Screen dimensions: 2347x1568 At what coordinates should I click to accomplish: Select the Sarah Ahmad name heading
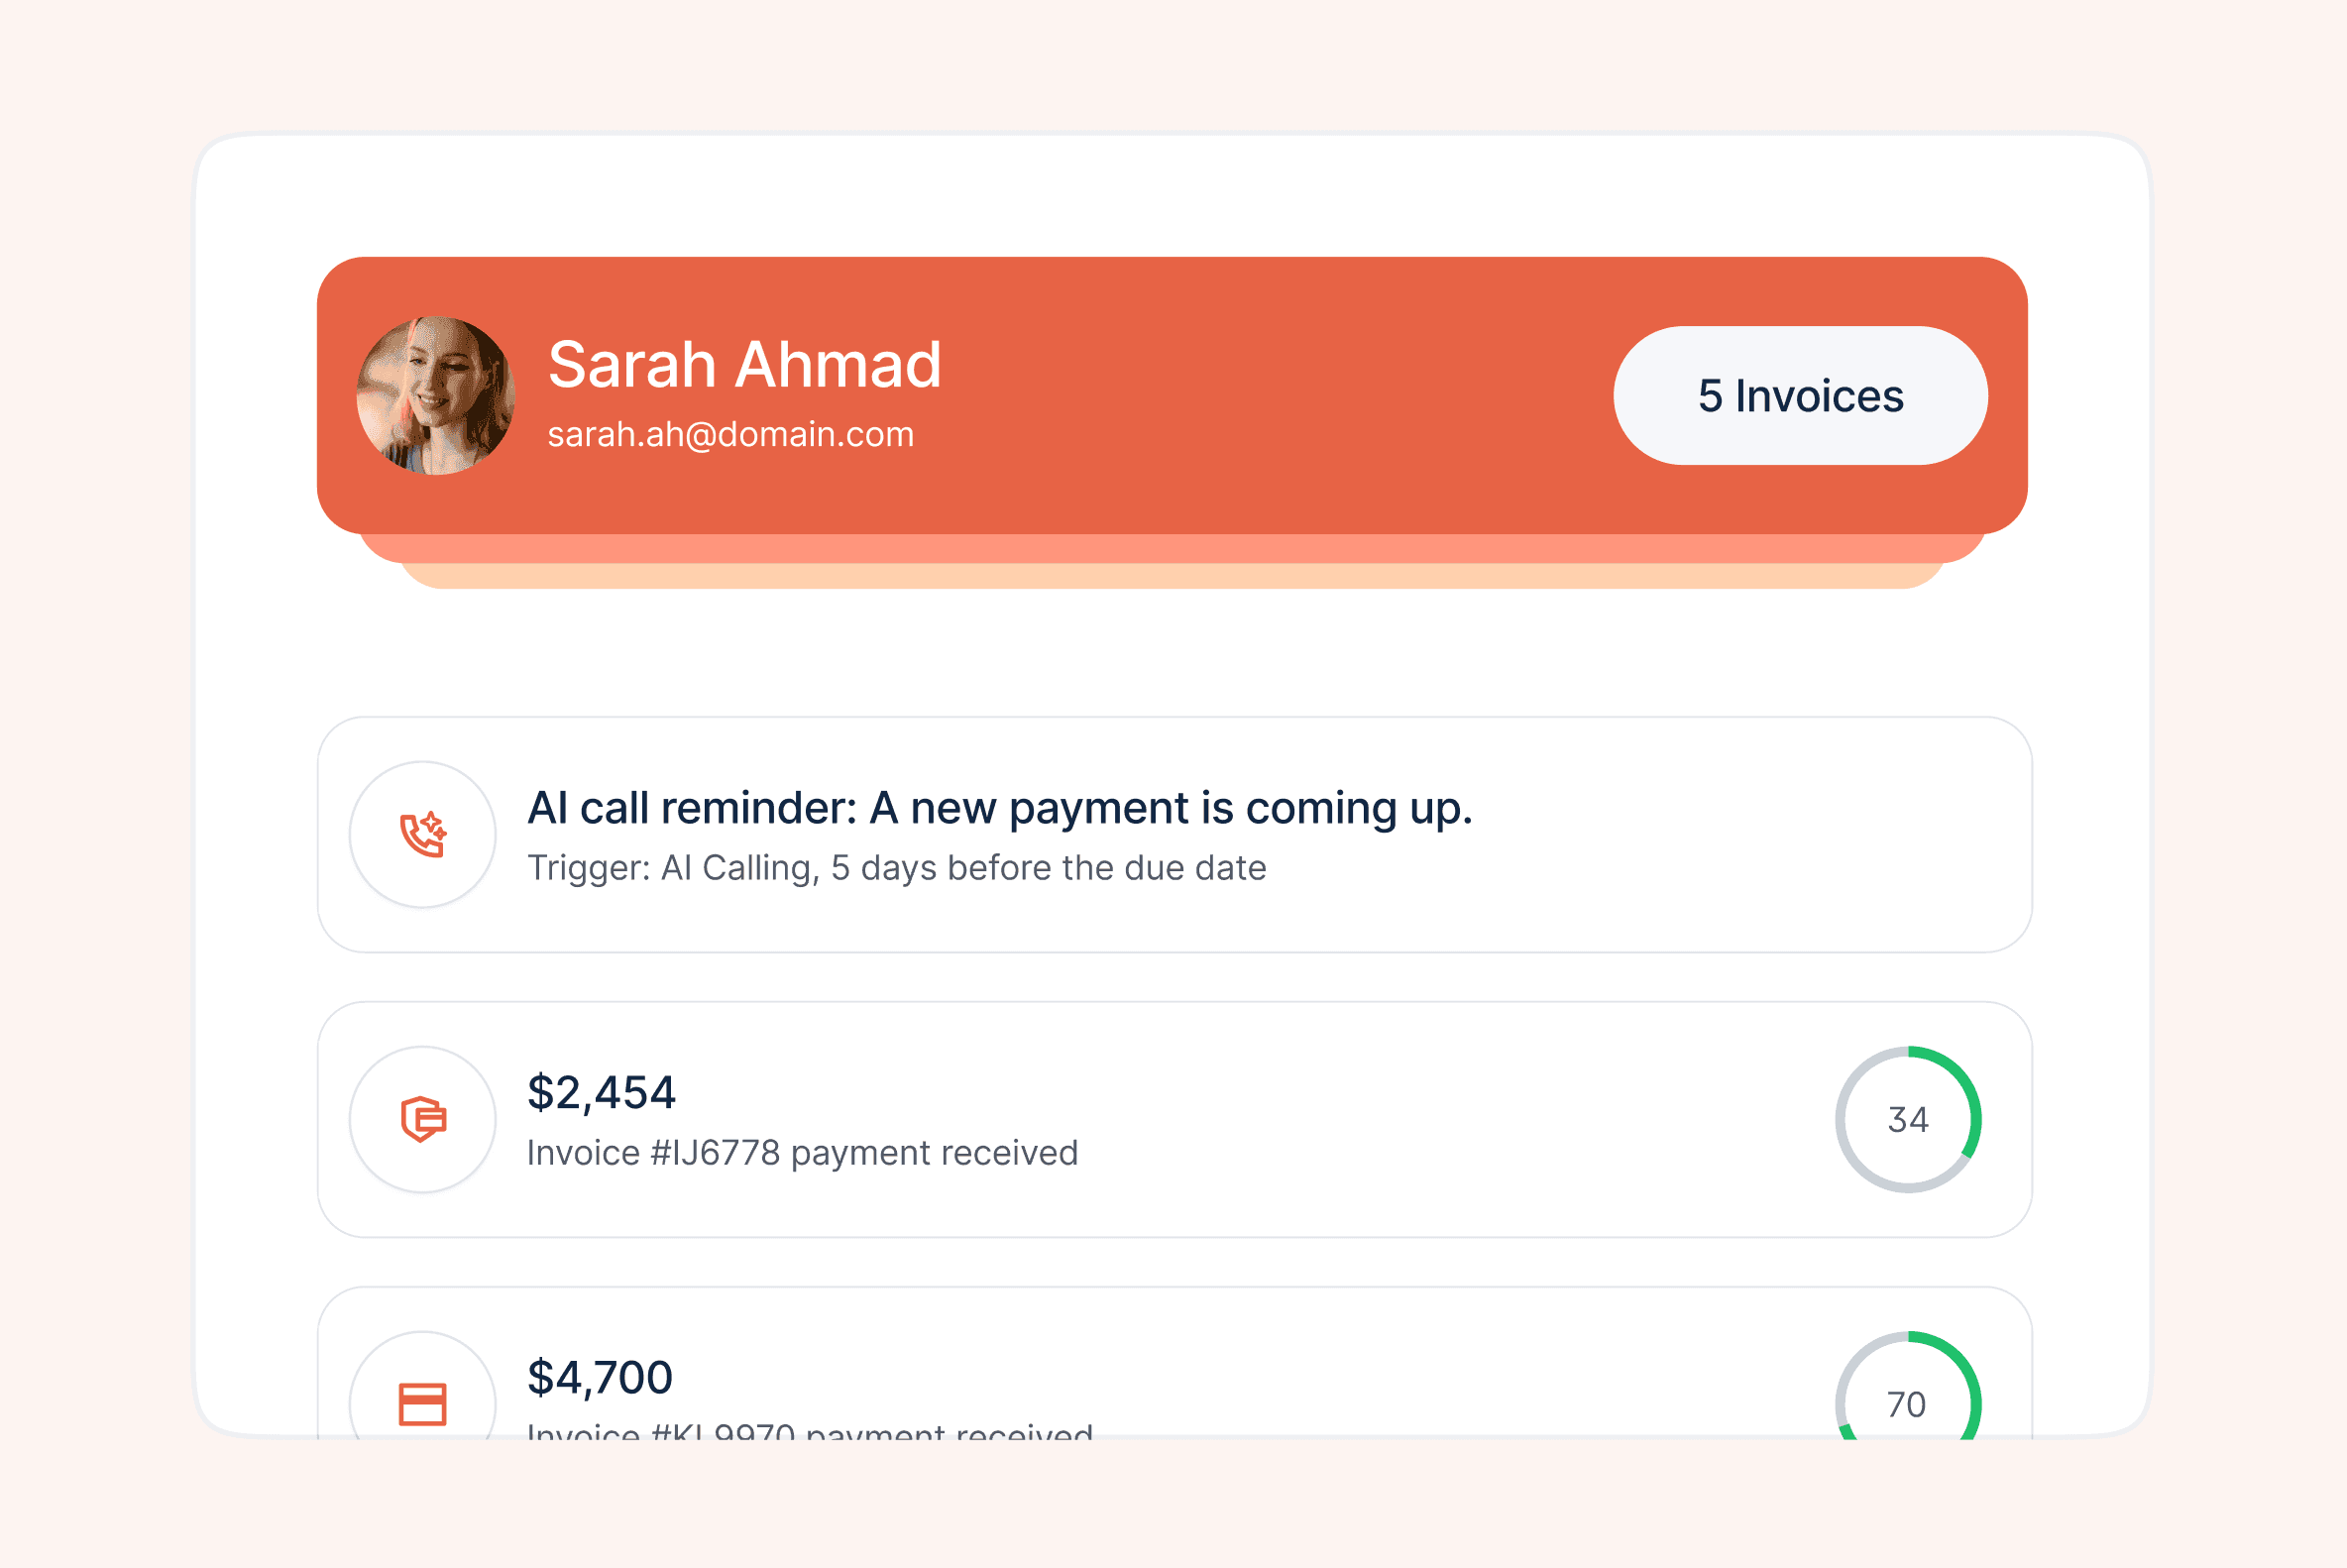745,364
